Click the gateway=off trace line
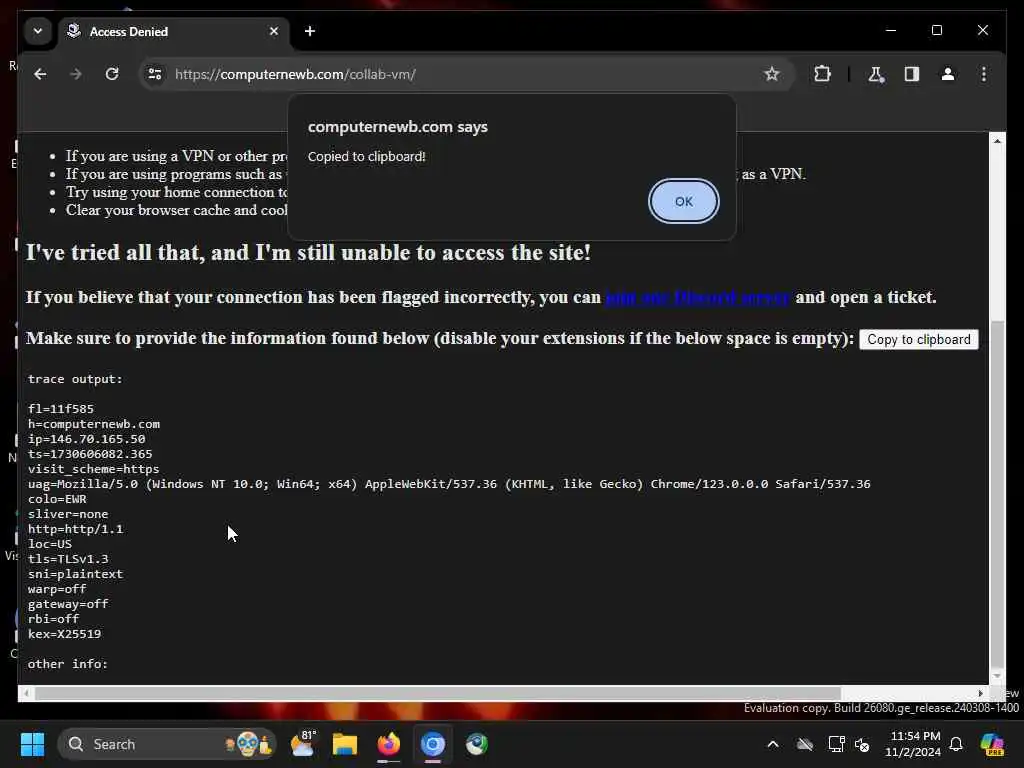 click(x=68, y=604)
